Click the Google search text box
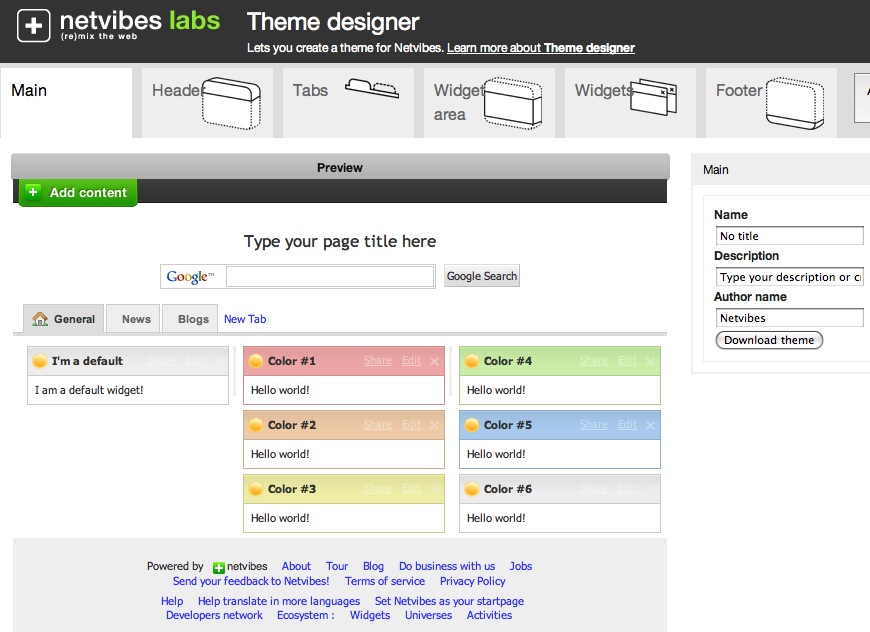This screenshot has width=870, height=632. (x=330, y=276)
